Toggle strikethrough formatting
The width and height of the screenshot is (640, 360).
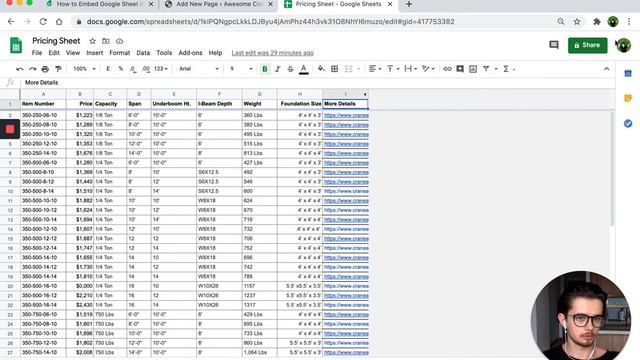pos(290,69)
